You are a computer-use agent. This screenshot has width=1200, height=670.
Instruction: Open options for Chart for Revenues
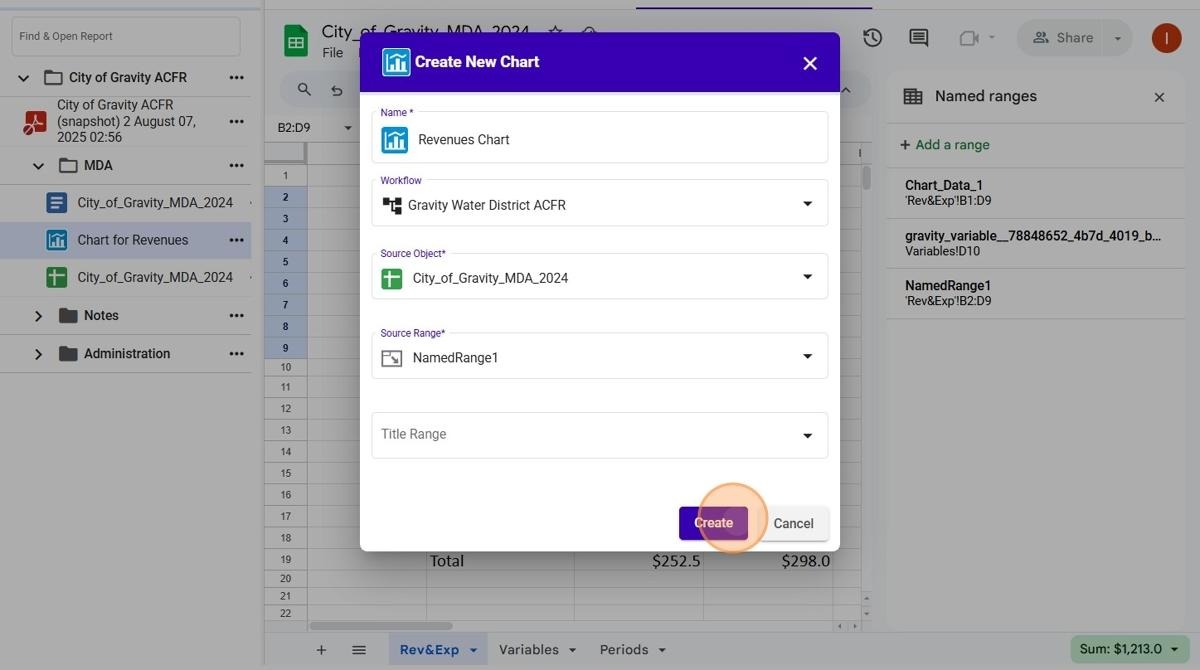coord(236,240)
